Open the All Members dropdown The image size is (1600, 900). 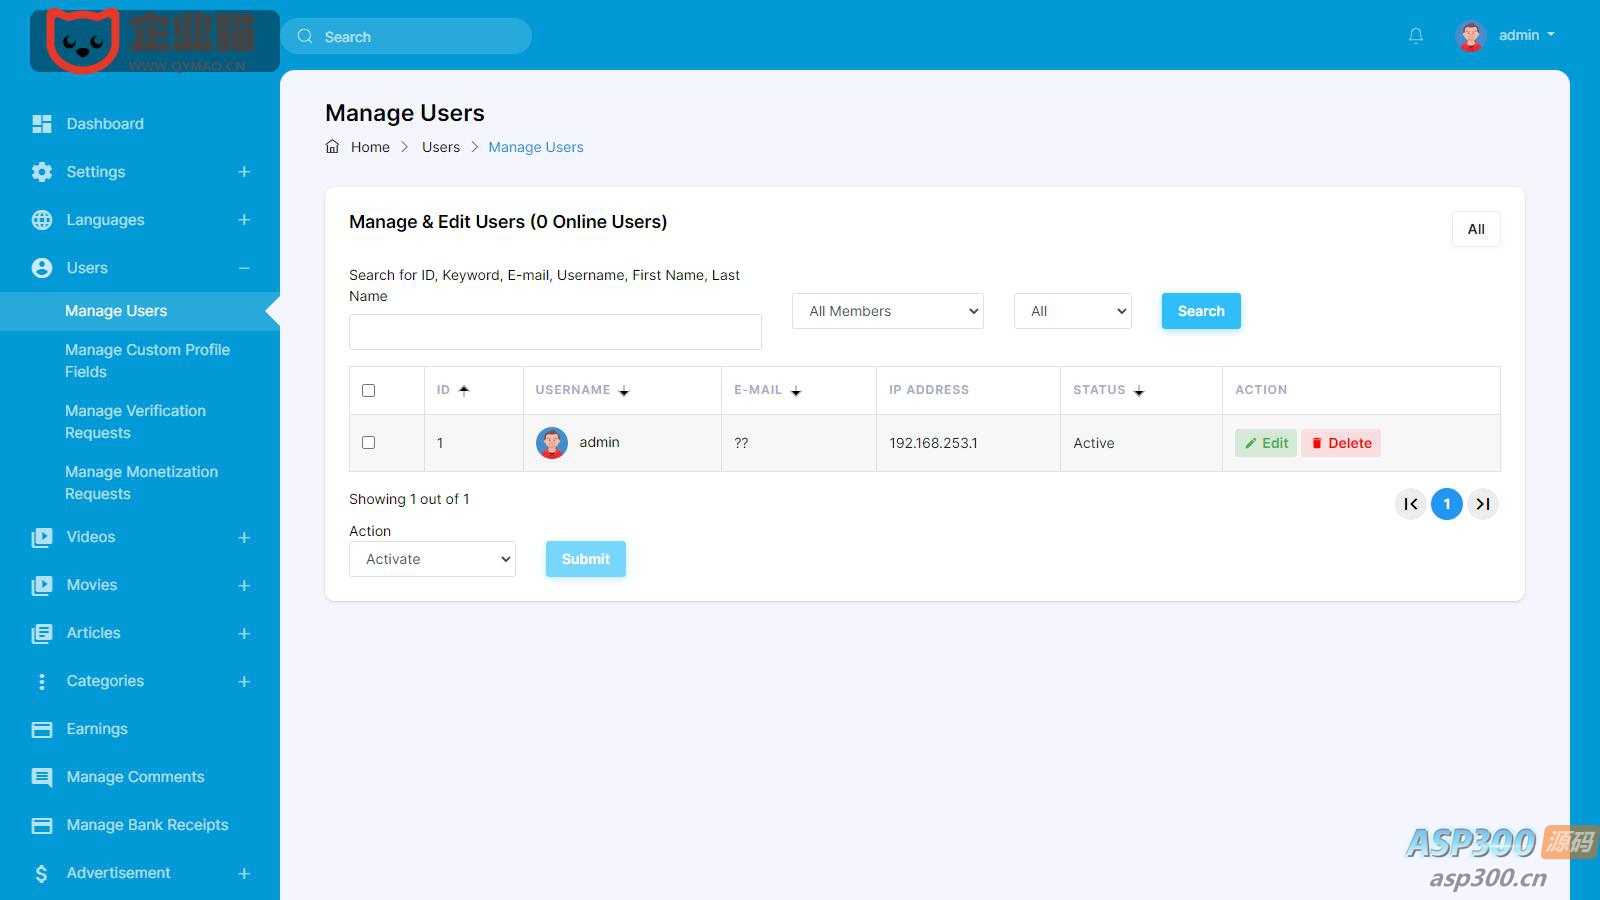tap(887, 311)
